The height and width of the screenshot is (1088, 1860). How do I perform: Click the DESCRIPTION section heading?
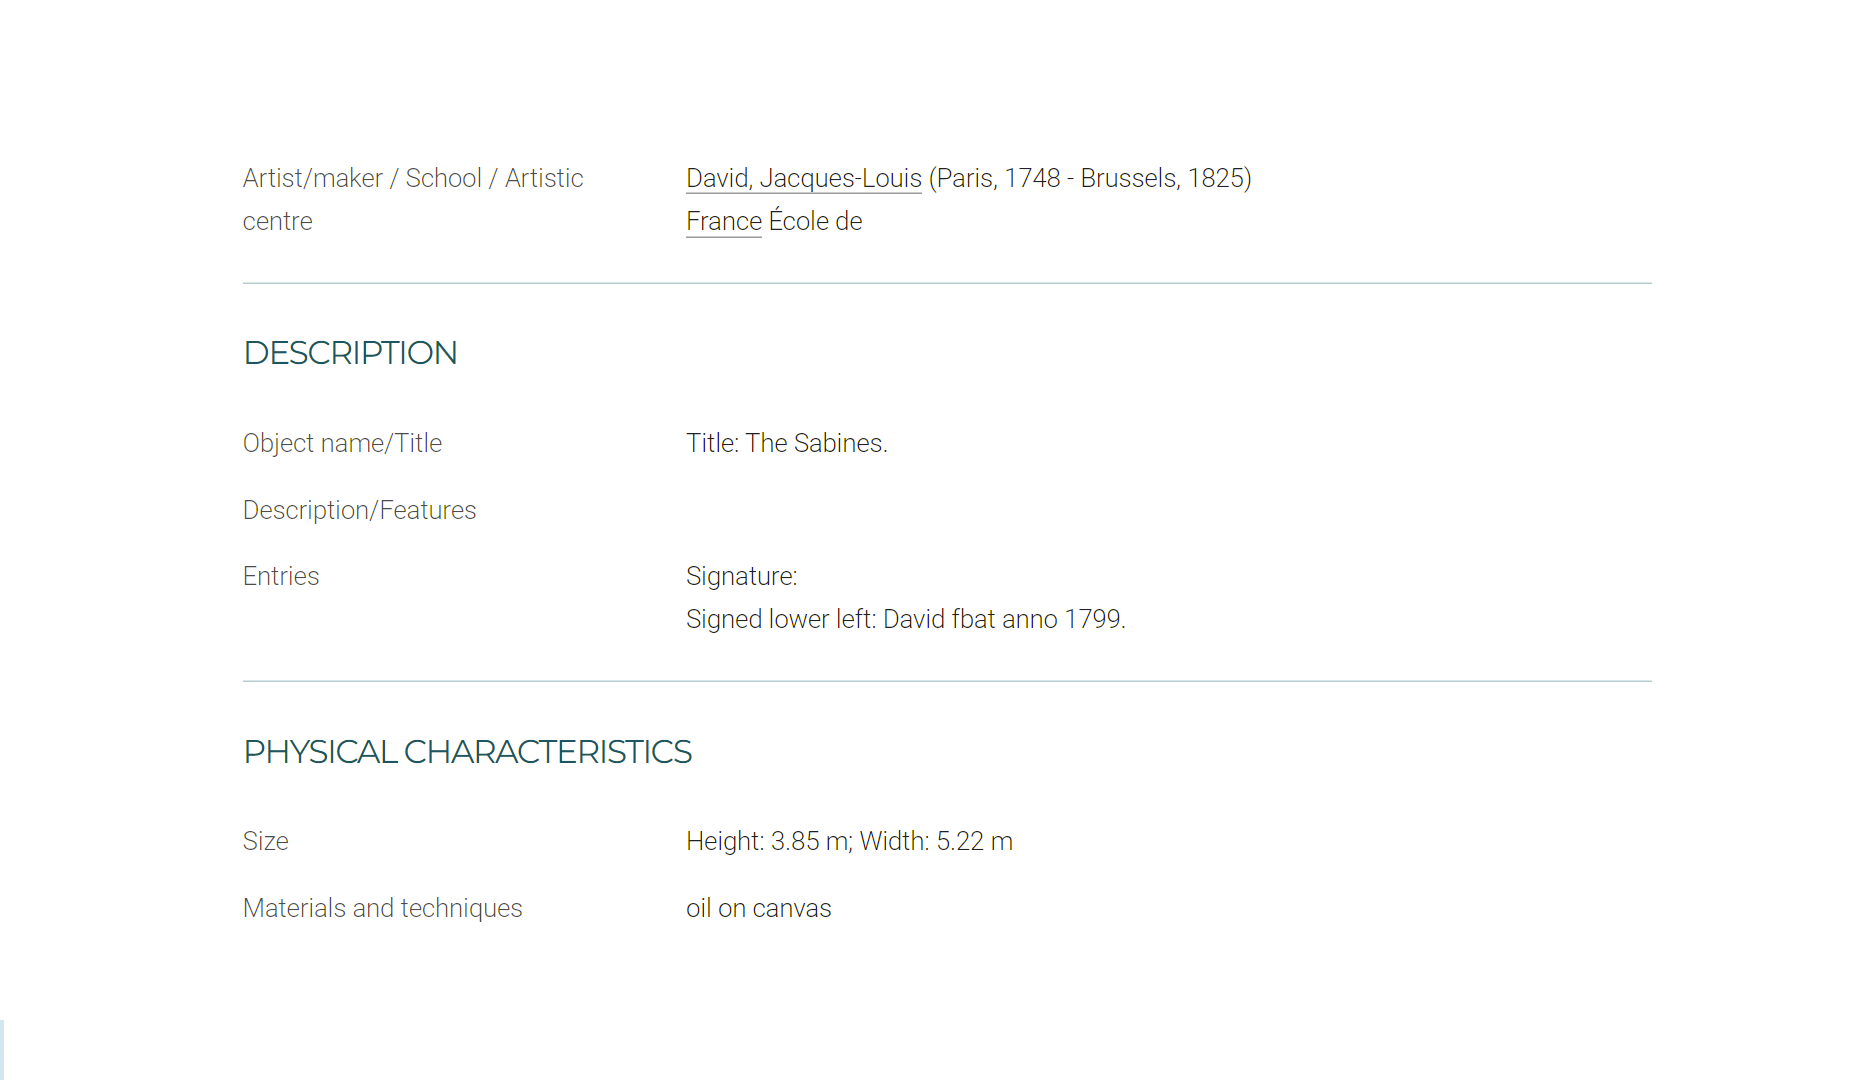click(350, 353)
